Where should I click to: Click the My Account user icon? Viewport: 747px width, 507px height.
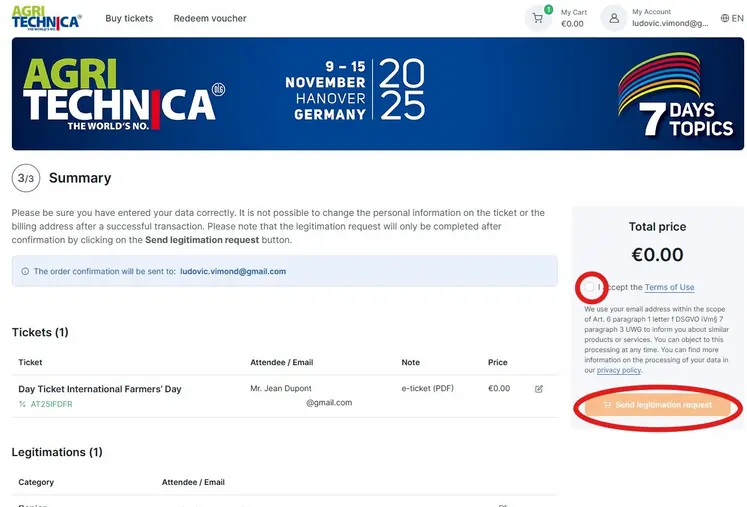(x=614, y=18)
